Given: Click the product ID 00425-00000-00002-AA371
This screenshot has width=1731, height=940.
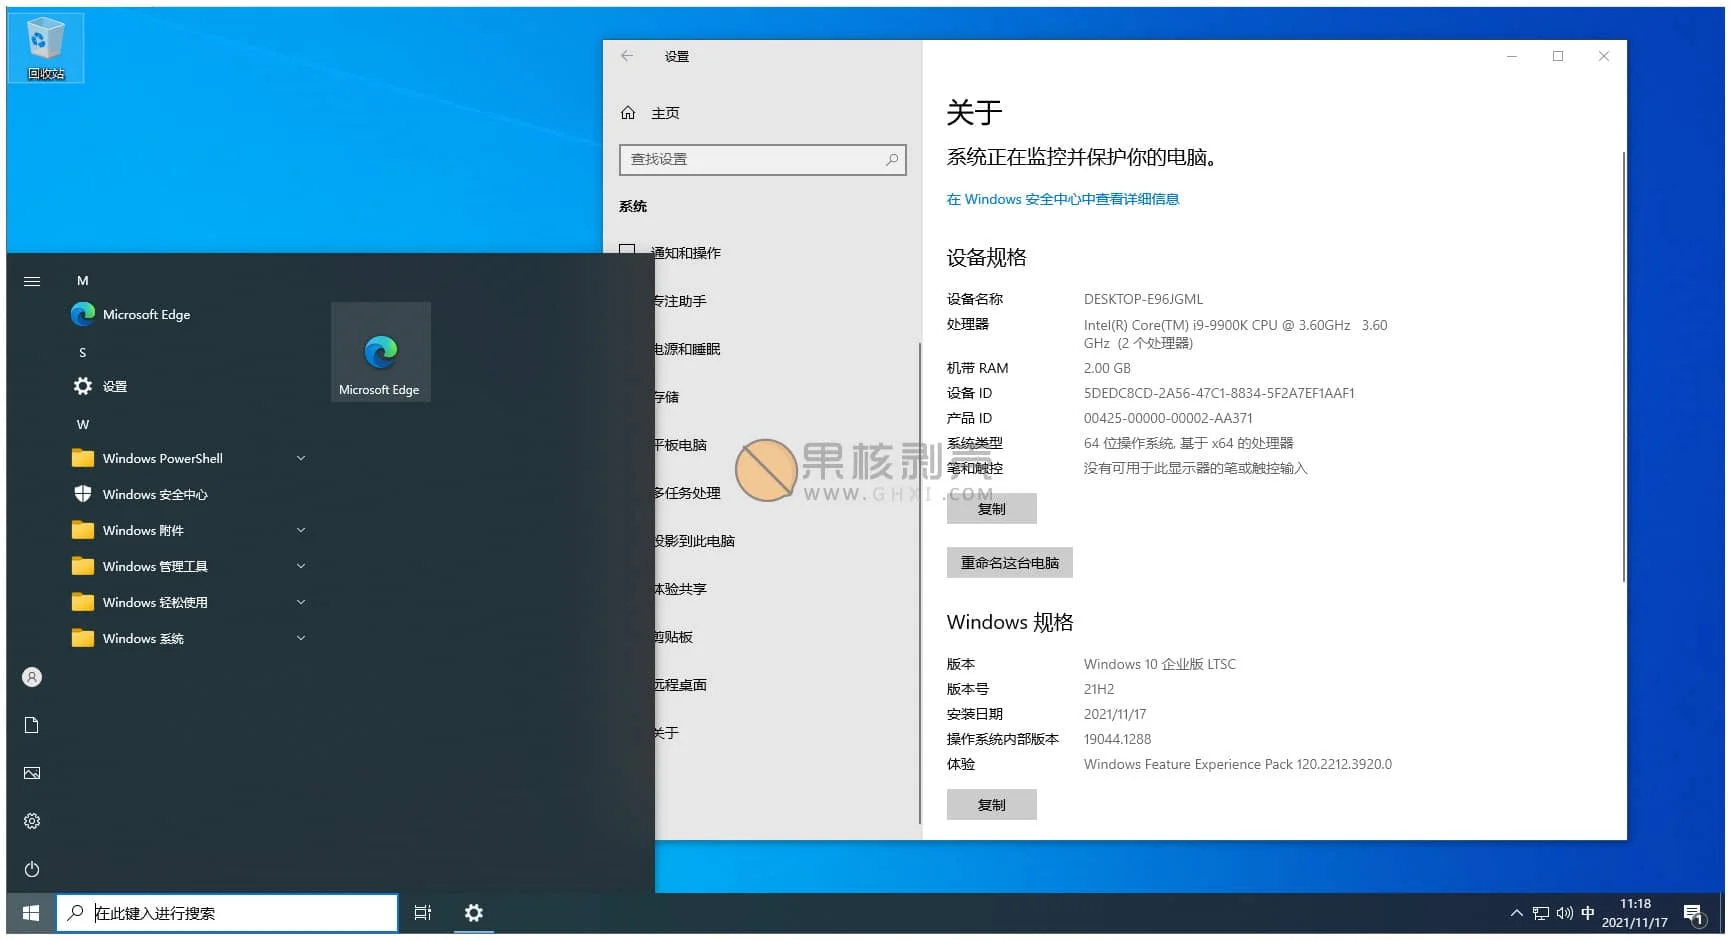Looking at the screenshot, I should tap(1167, 418).
